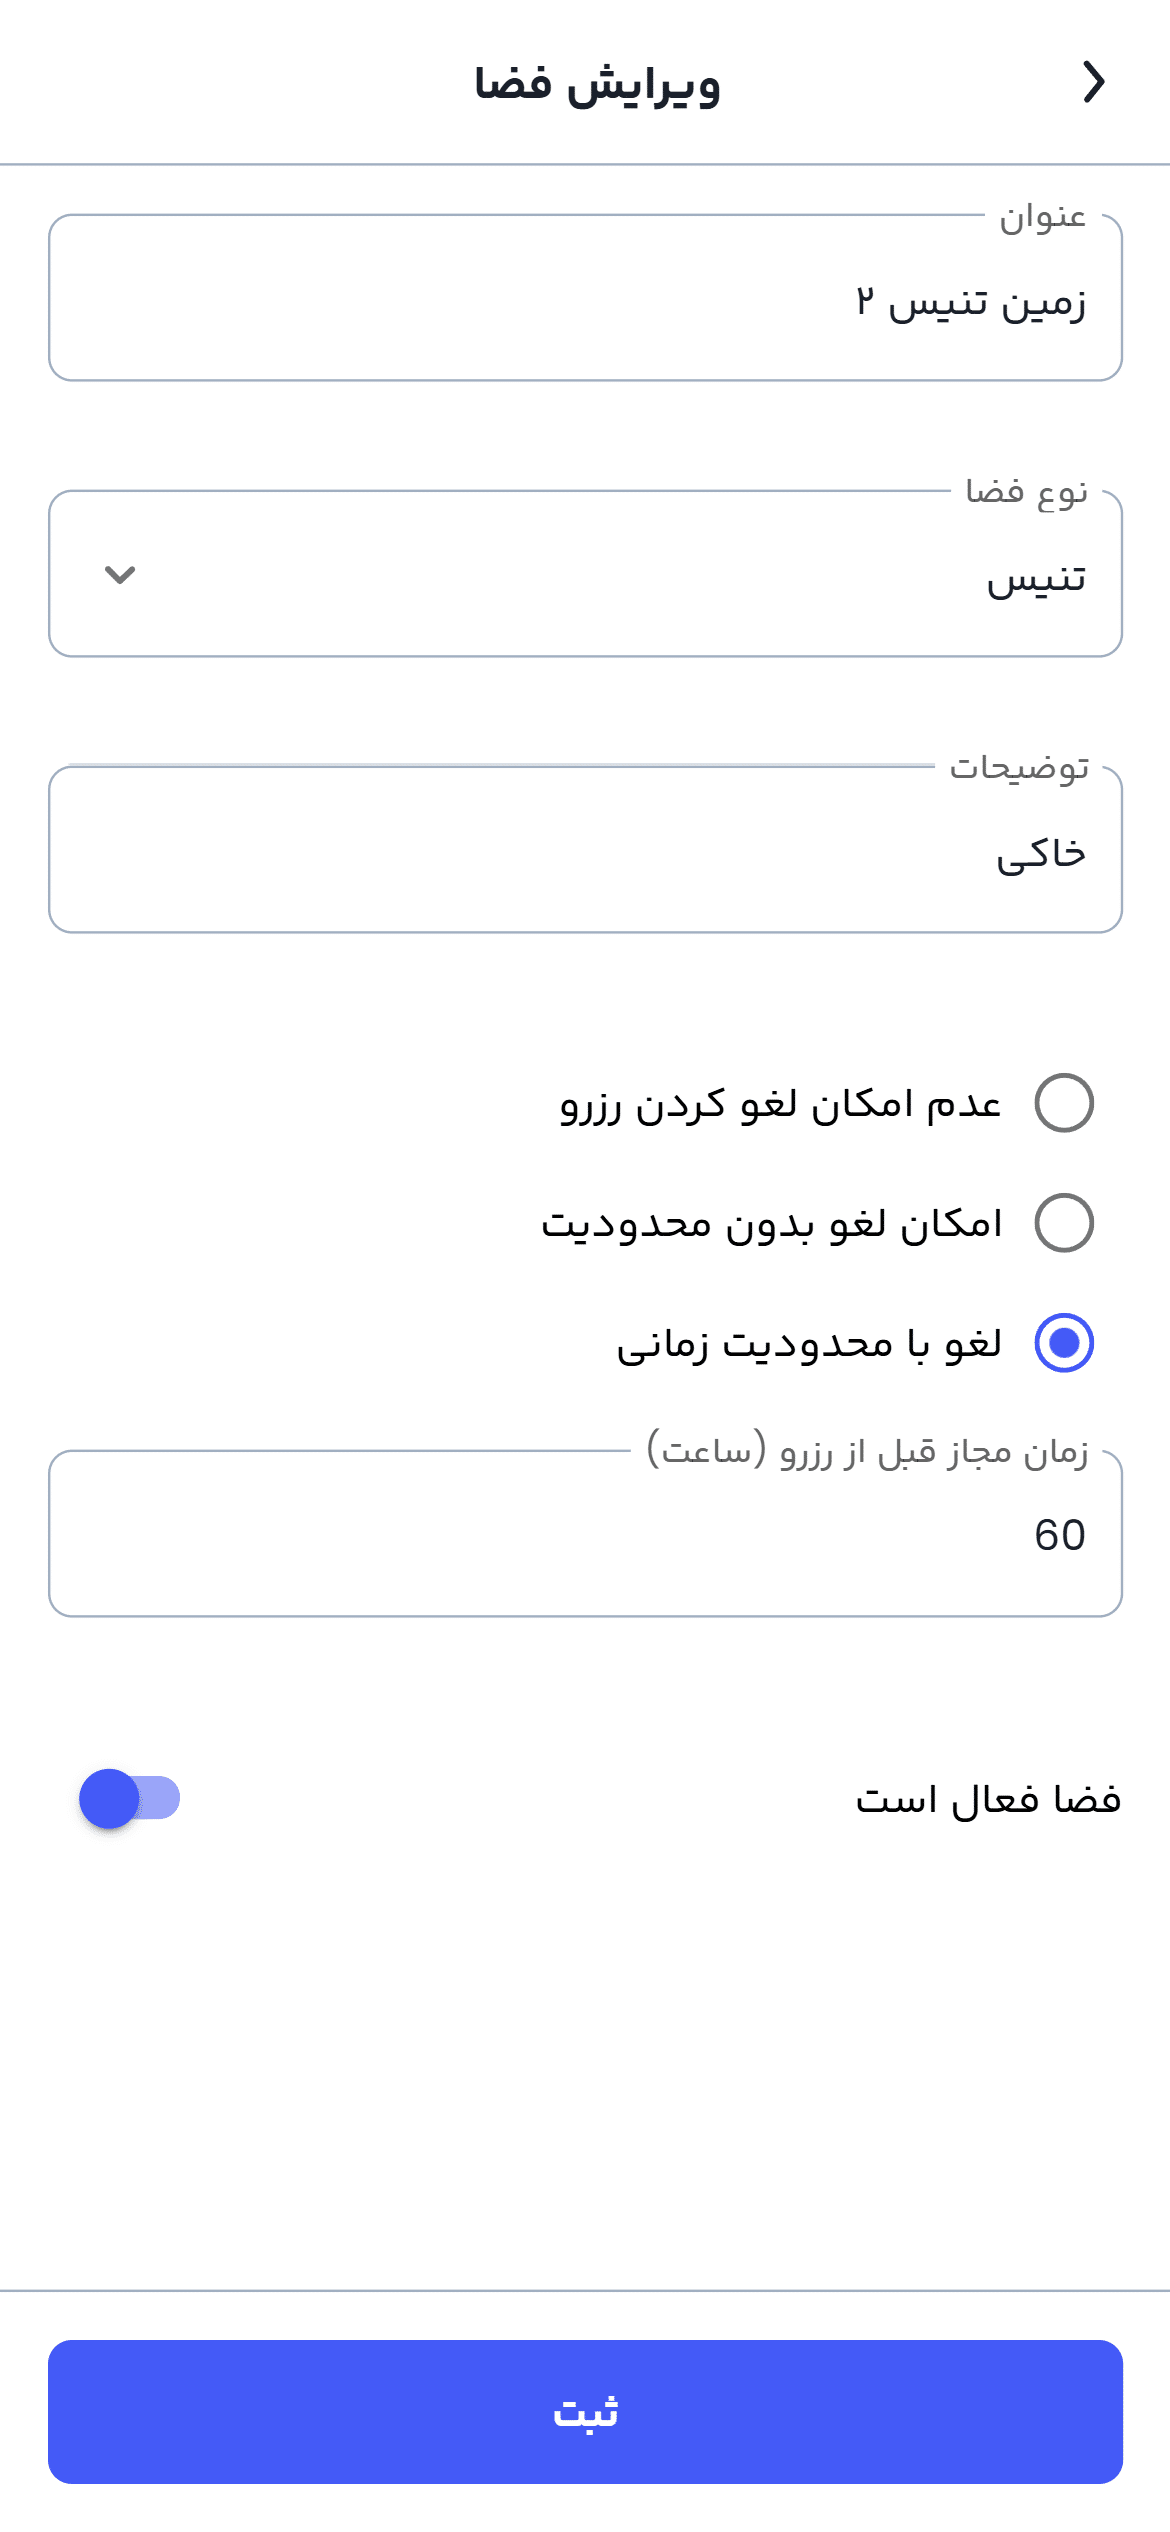Image resolution: width=1170 pixels, height=2532 pixels.
Task: Click the عدم امکان لغو کردن رزرو label text
Action: click(781, 1104)
